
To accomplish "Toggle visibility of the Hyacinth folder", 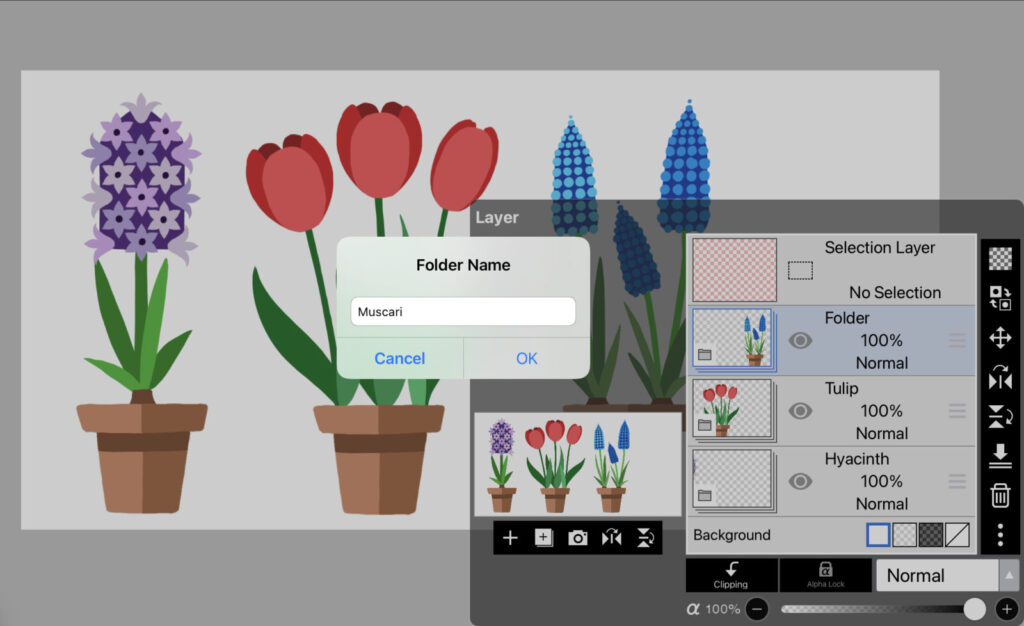I will pos(800,481).
